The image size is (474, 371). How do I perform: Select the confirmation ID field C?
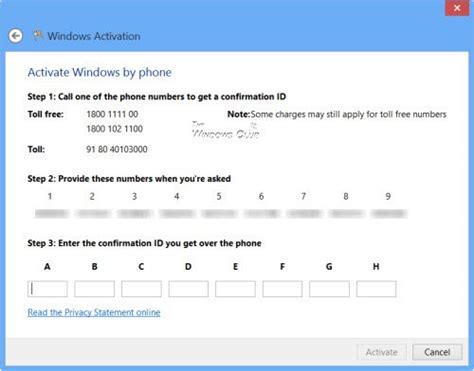[141, 289]
